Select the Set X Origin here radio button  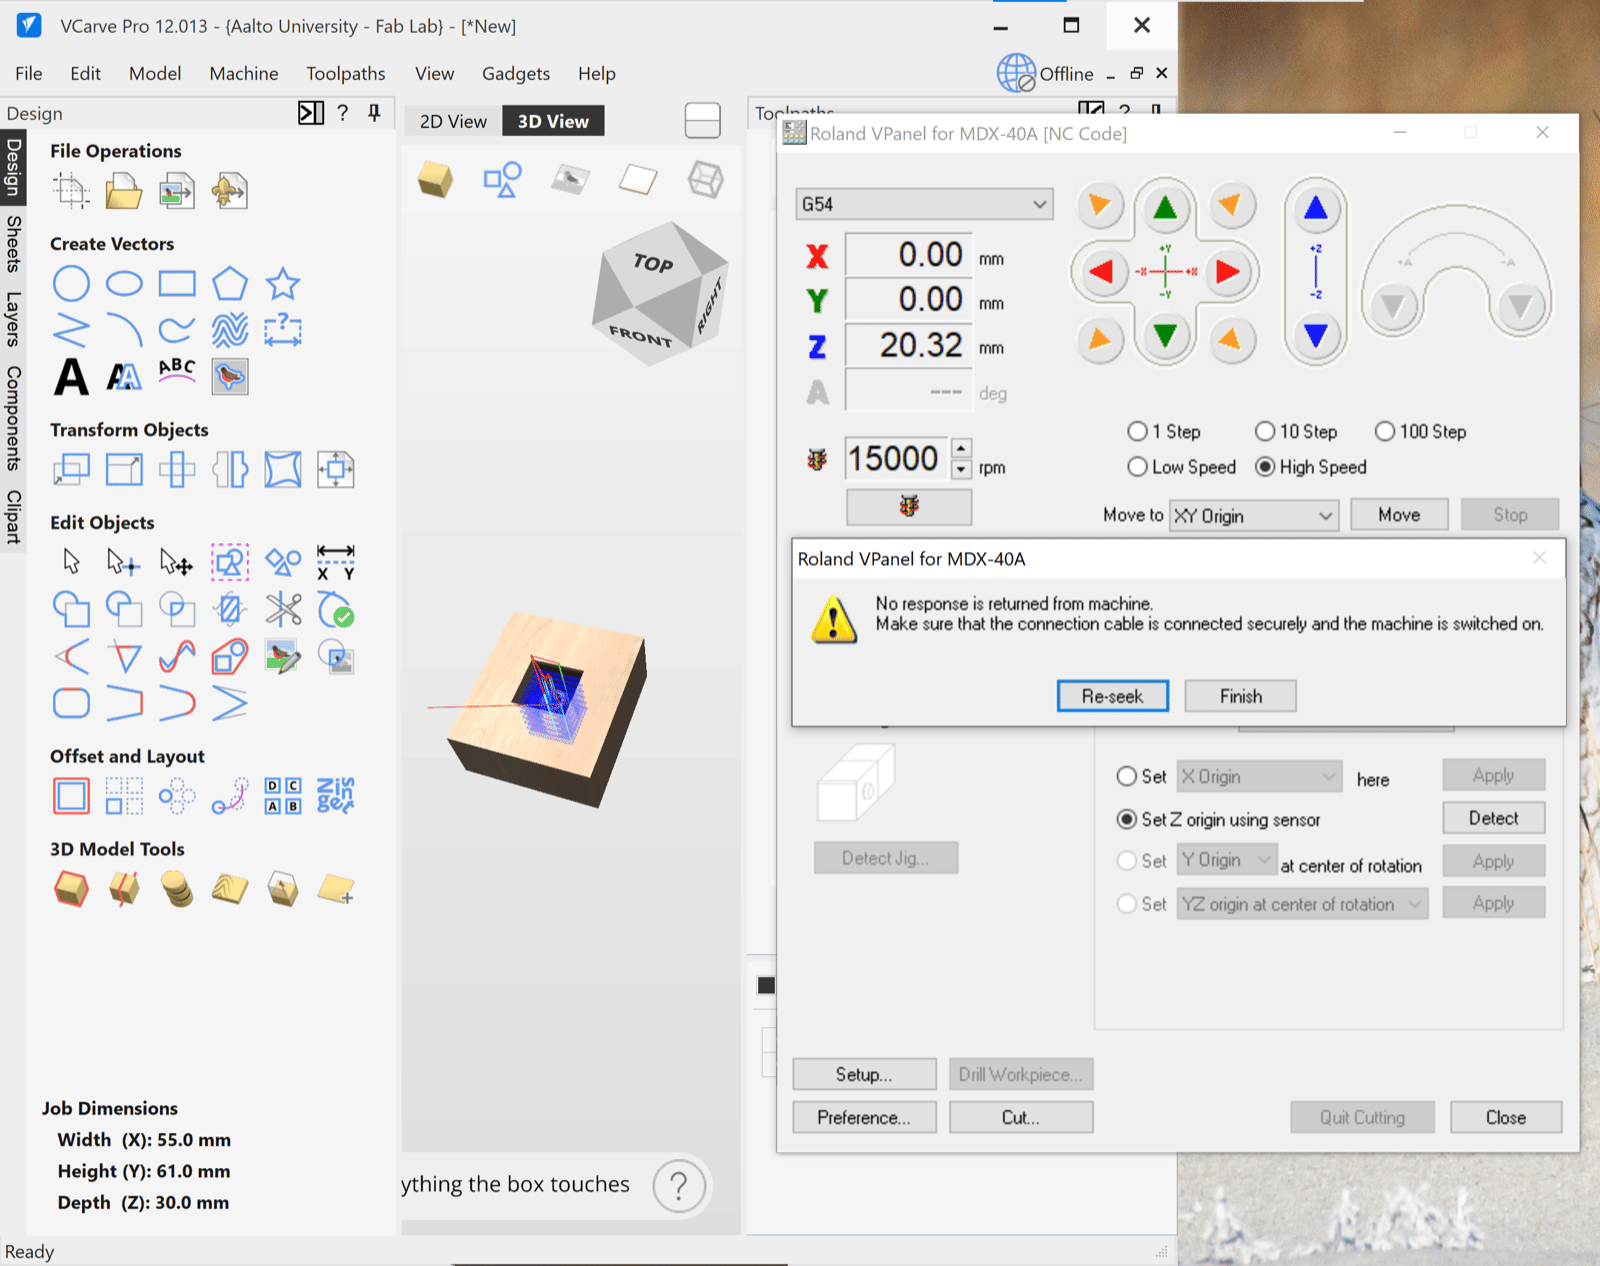tap(1127, 776)
